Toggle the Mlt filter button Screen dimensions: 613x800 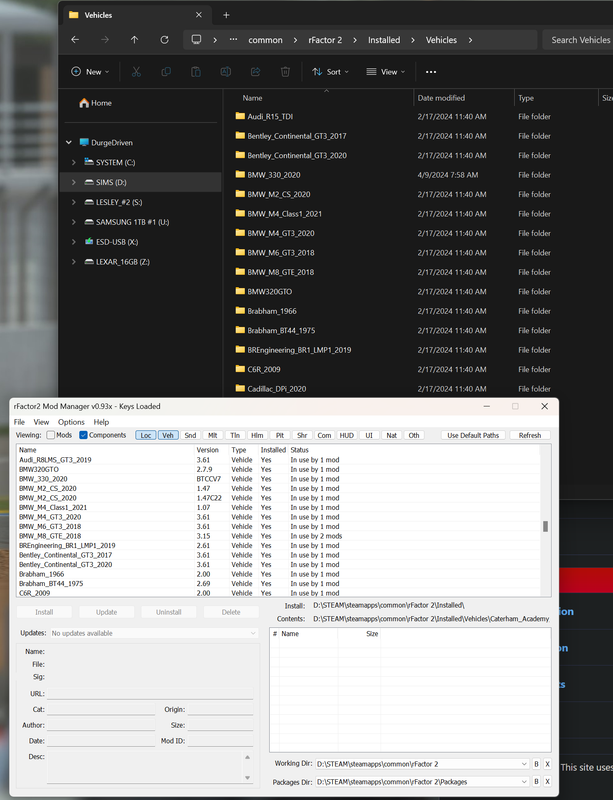pos(213,435)
